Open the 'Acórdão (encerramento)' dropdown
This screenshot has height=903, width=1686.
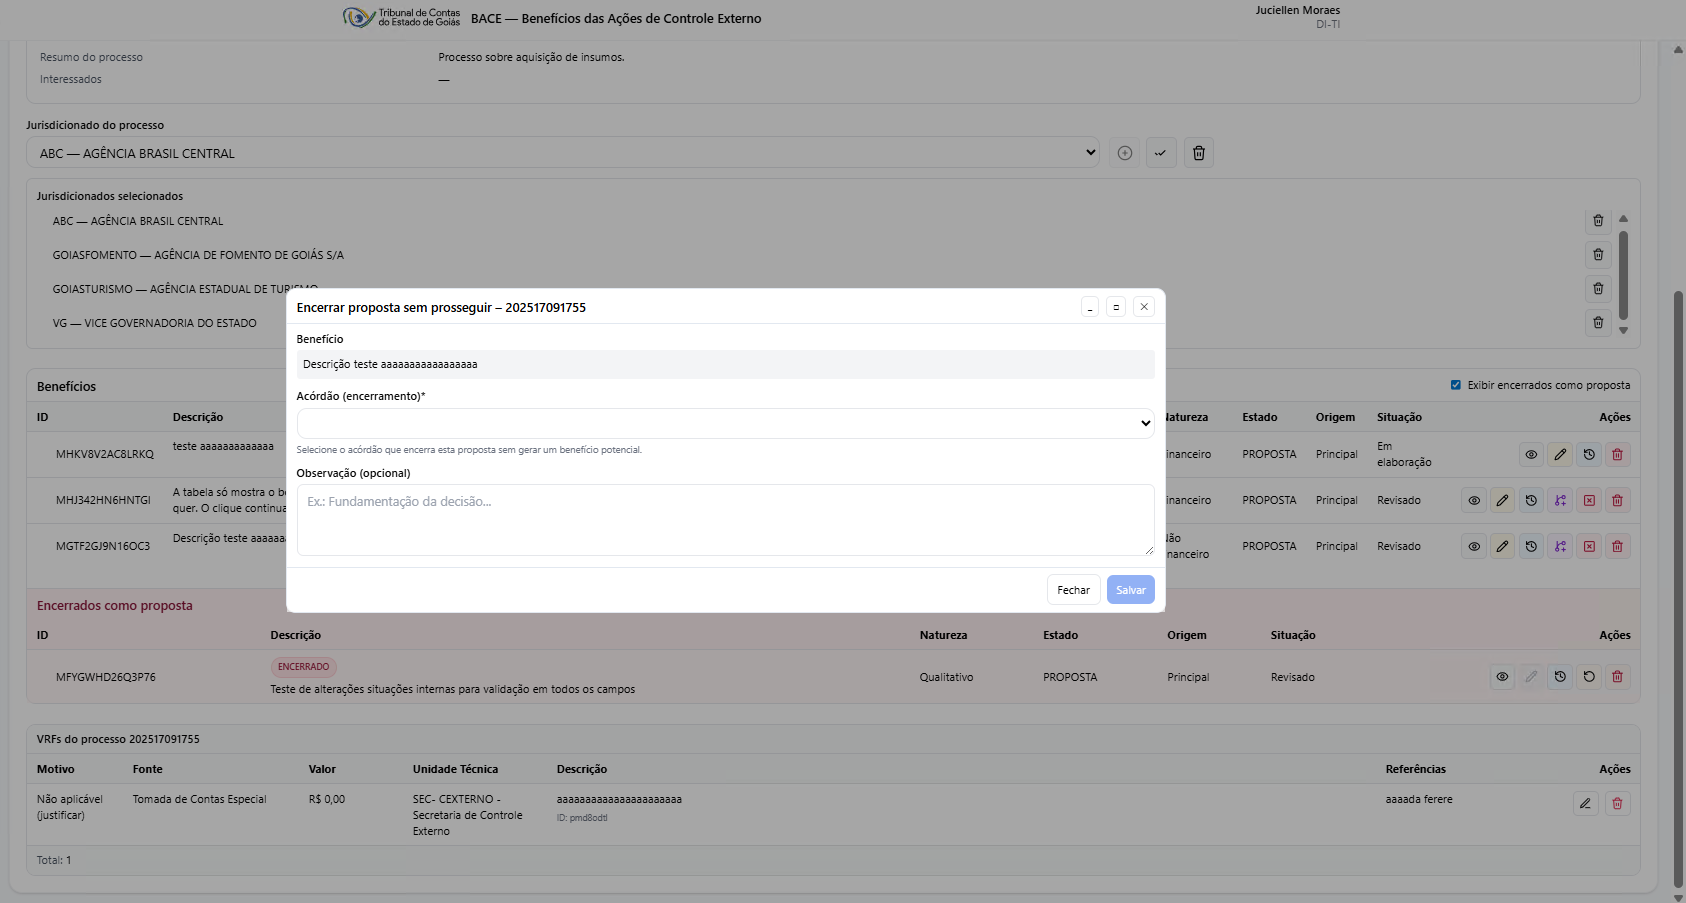(x=725, y=424)
